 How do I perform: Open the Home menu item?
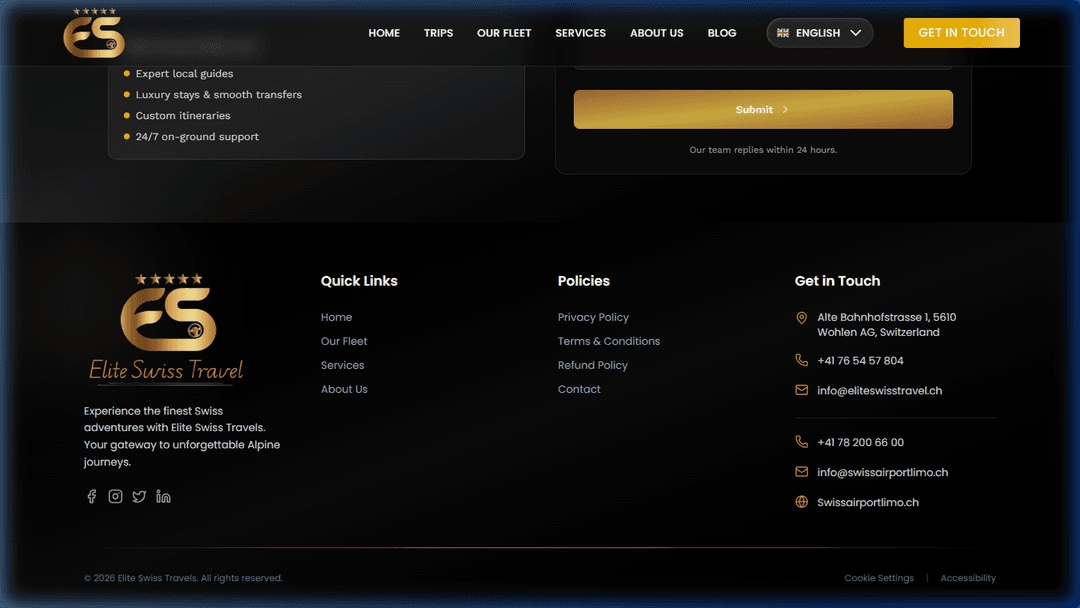click(384, 33)
